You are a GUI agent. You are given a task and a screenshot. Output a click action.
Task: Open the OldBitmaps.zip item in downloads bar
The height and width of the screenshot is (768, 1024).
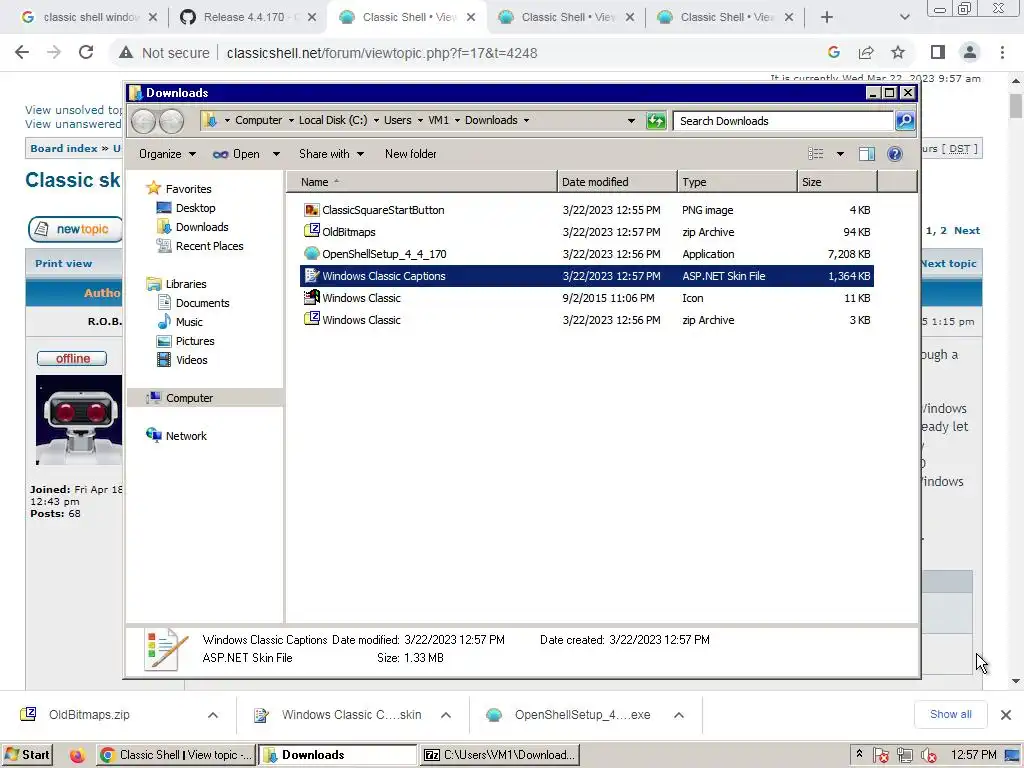point(89,715)
